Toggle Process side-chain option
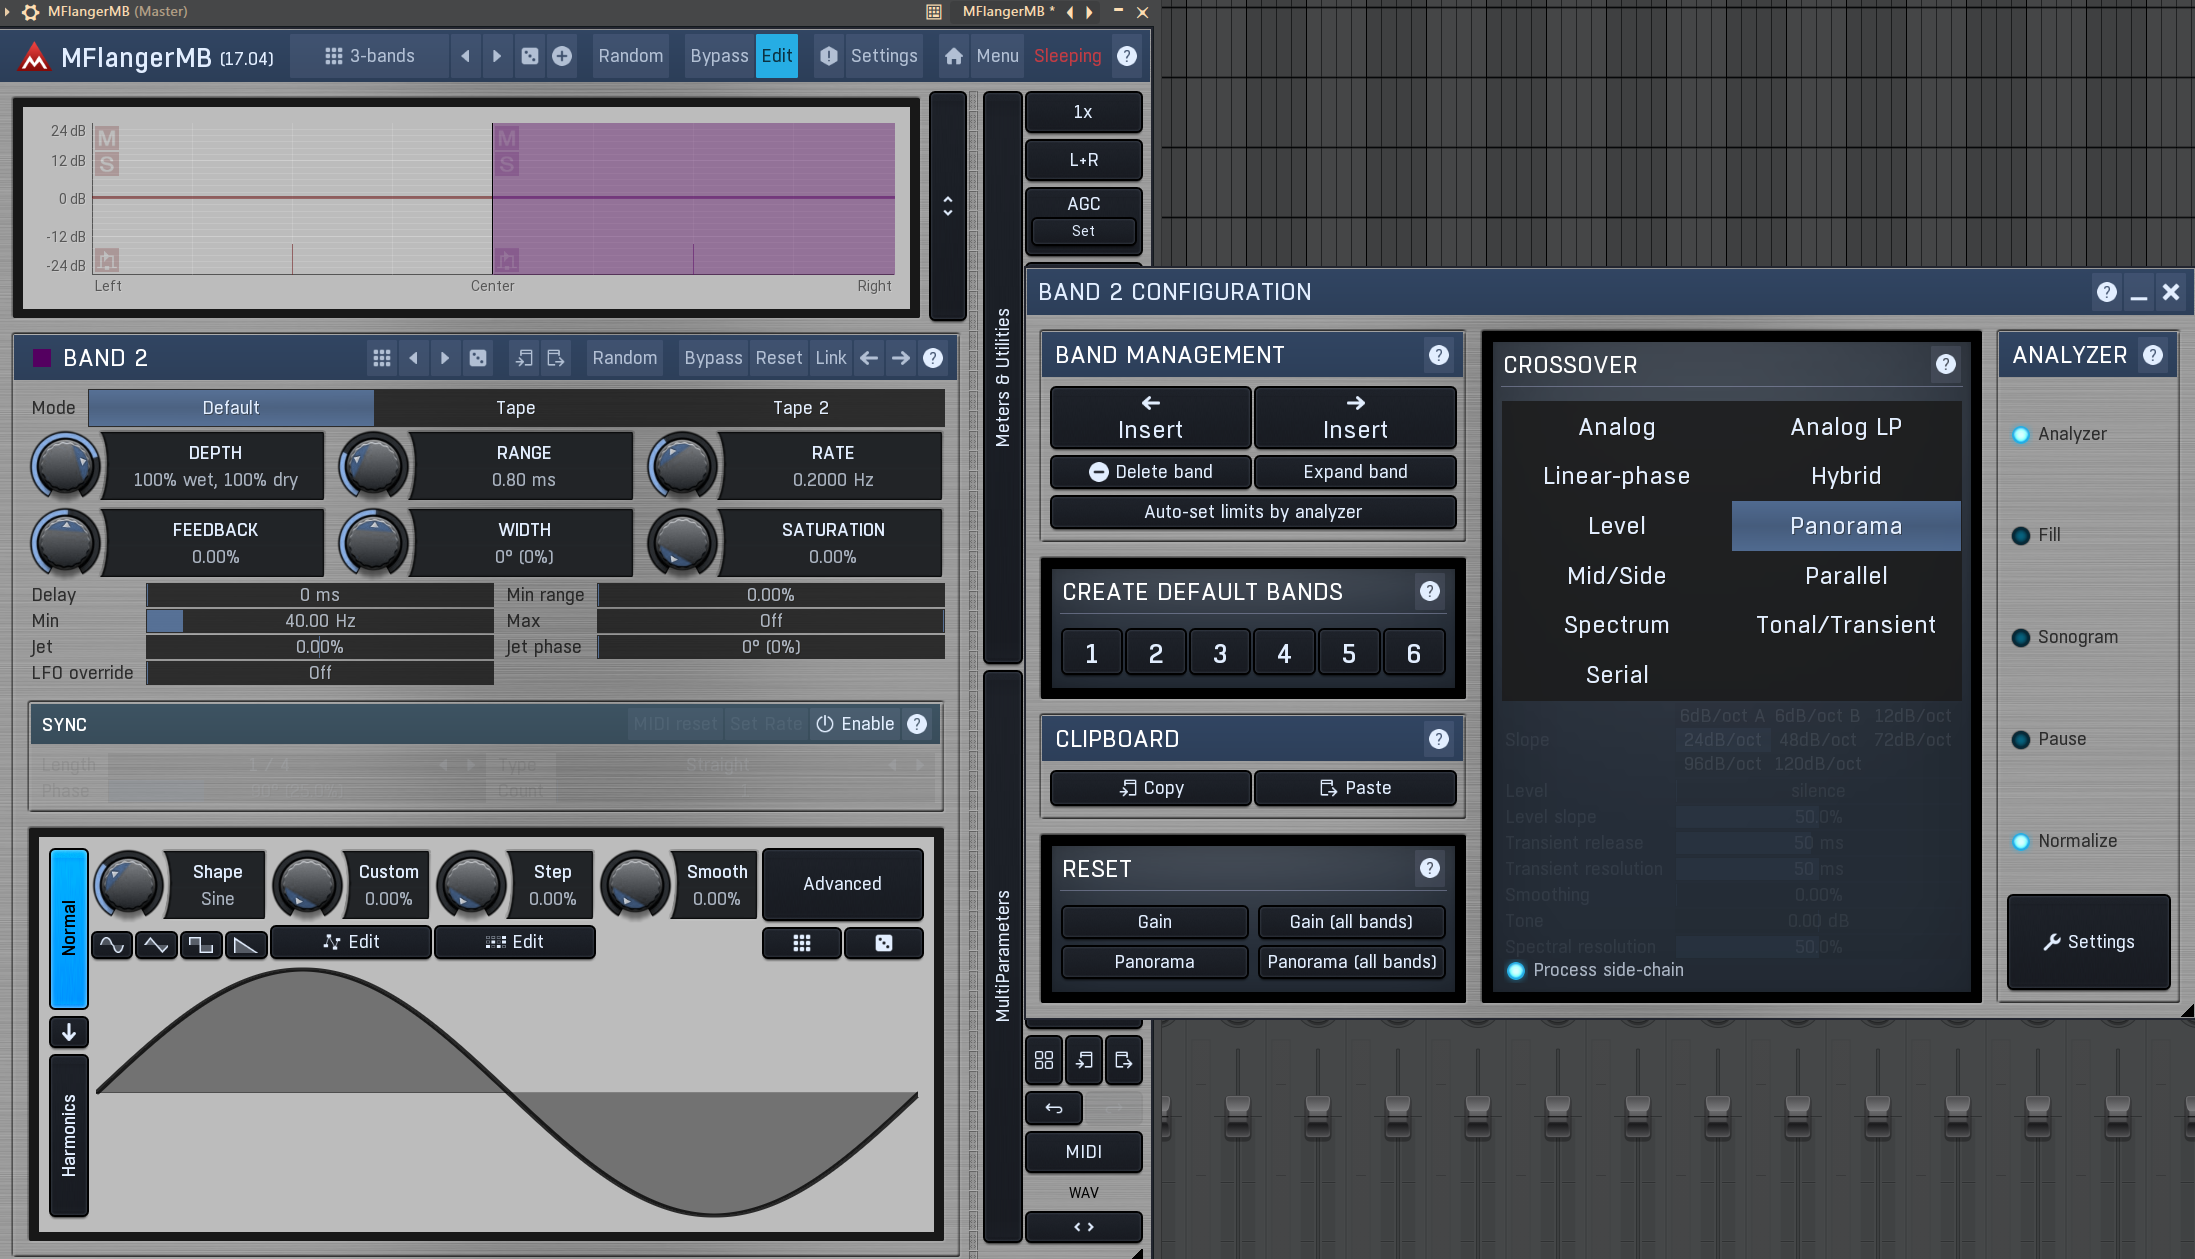The height and width of the screenshot is (1259, 2195). pos(1595,970)
